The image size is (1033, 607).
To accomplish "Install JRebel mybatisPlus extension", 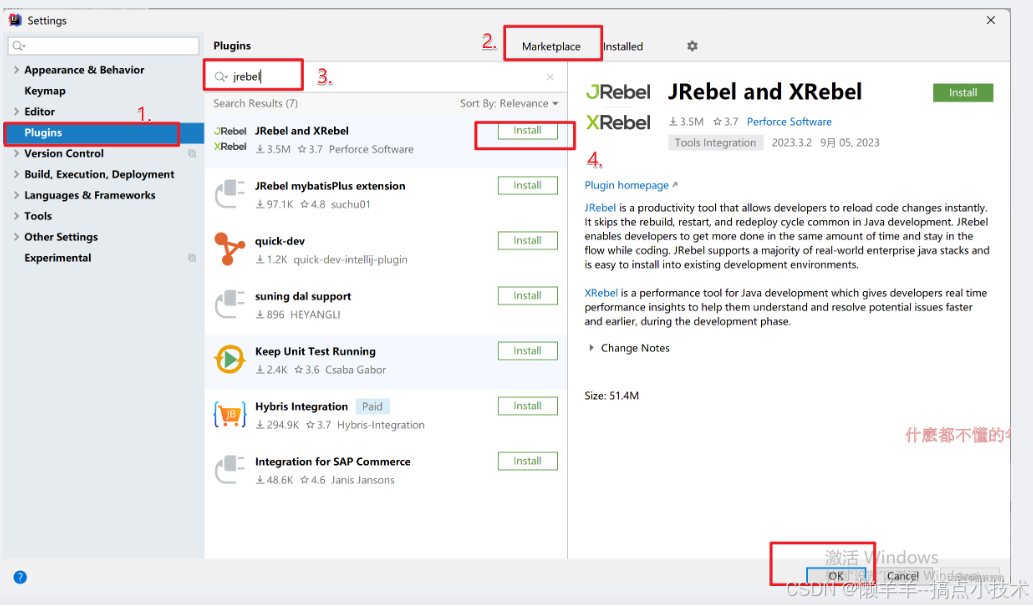I will 528,186.
